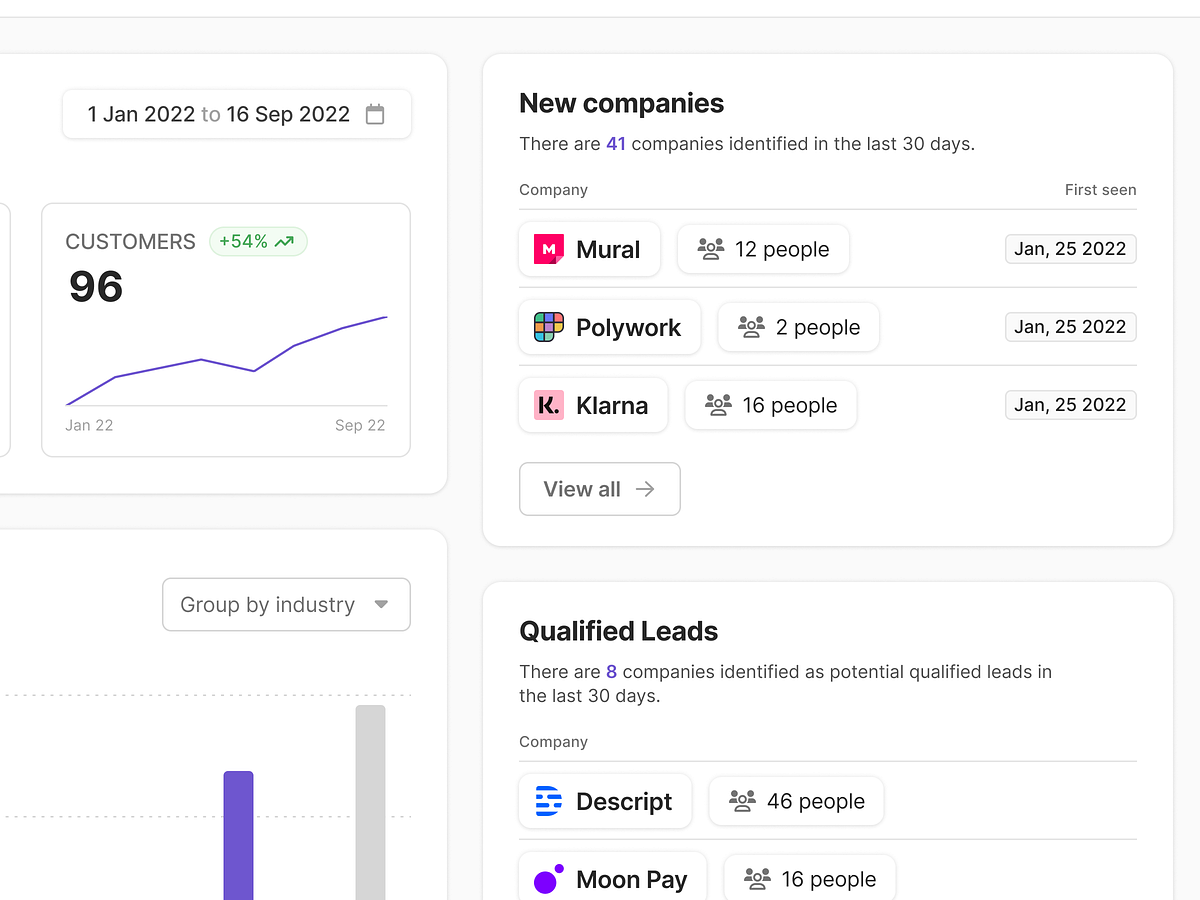Click the Polywork logo icon
This screenshot has height=900, width=1200.
coord(549,327)
